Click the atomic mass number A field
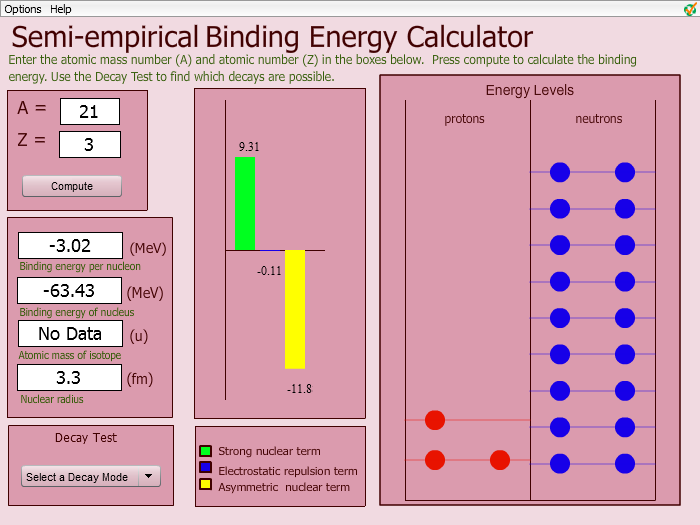 click(x=90, y=112)
